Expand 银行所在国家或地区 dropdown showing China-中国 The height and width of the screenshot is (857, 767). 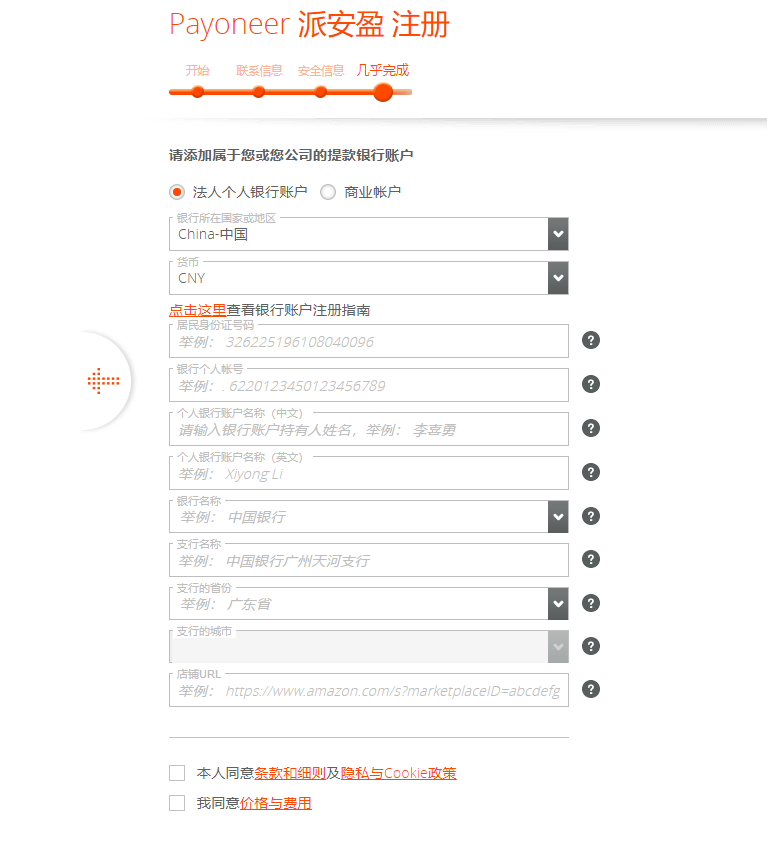tap(558, 234)
